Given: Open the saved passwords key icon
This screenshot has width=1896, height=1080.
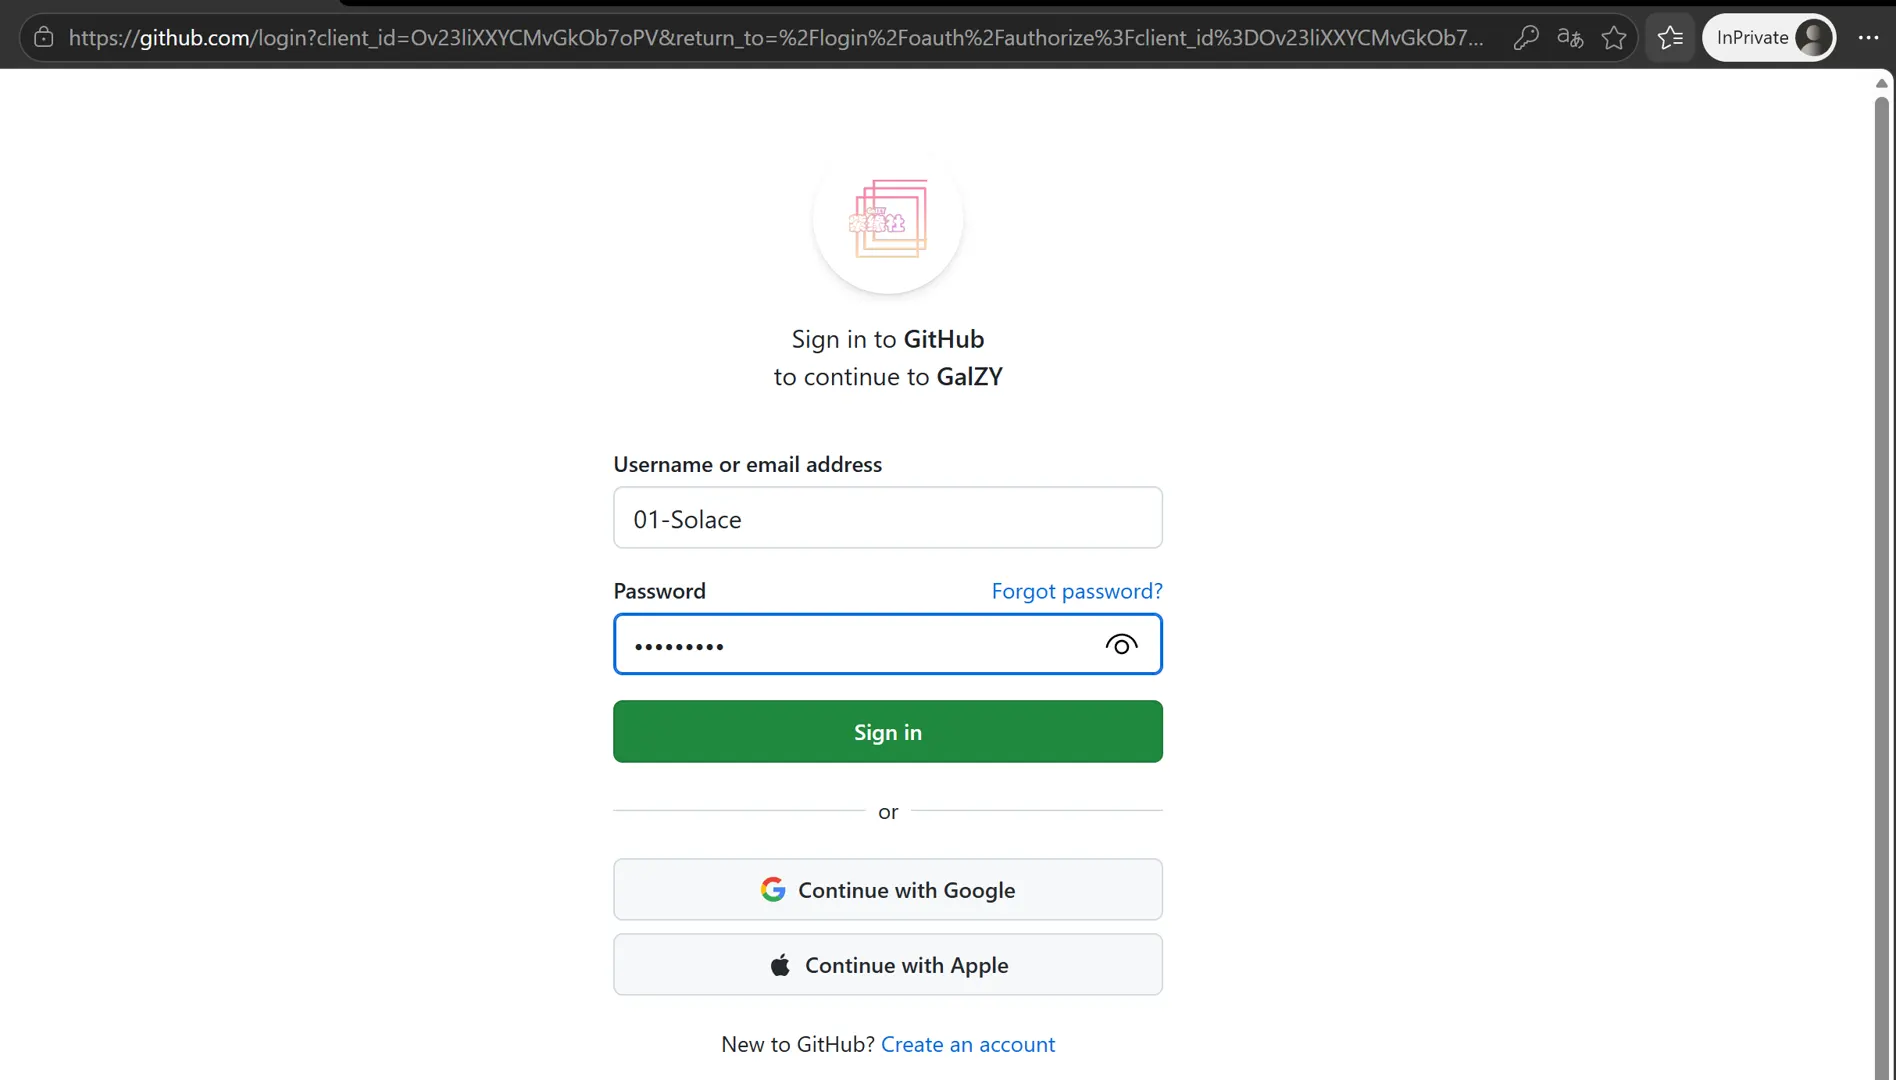Looking at the screenshot, I should (x=1525, y=37).
